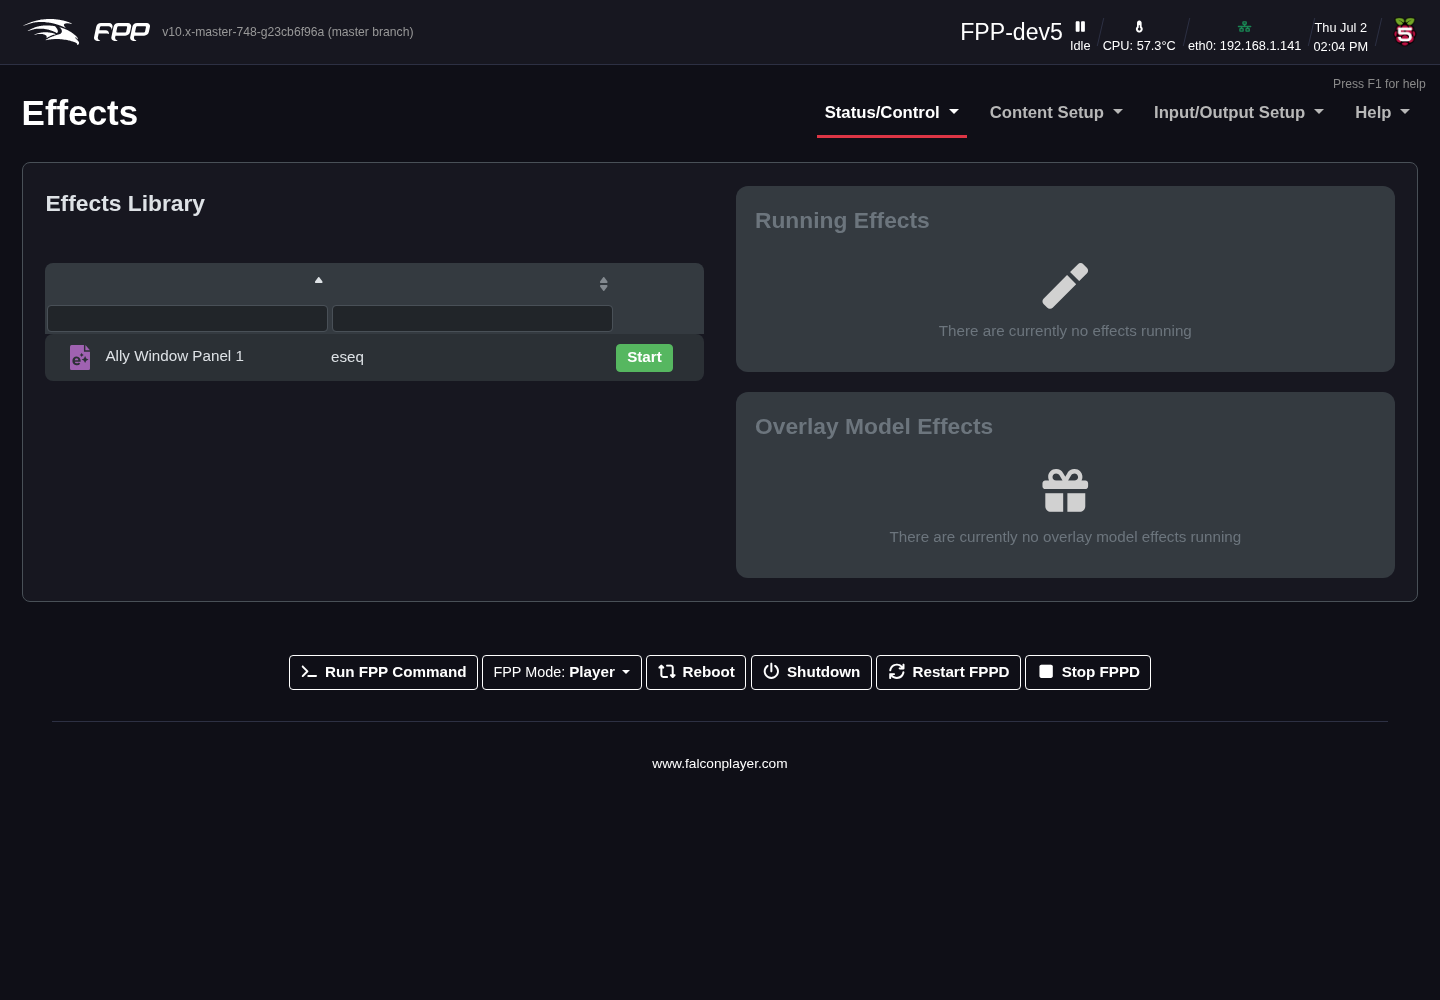This screenshot has height=1000, width=1440.
Task: Click the Run FPP Command button
Action: click(383, 672)
